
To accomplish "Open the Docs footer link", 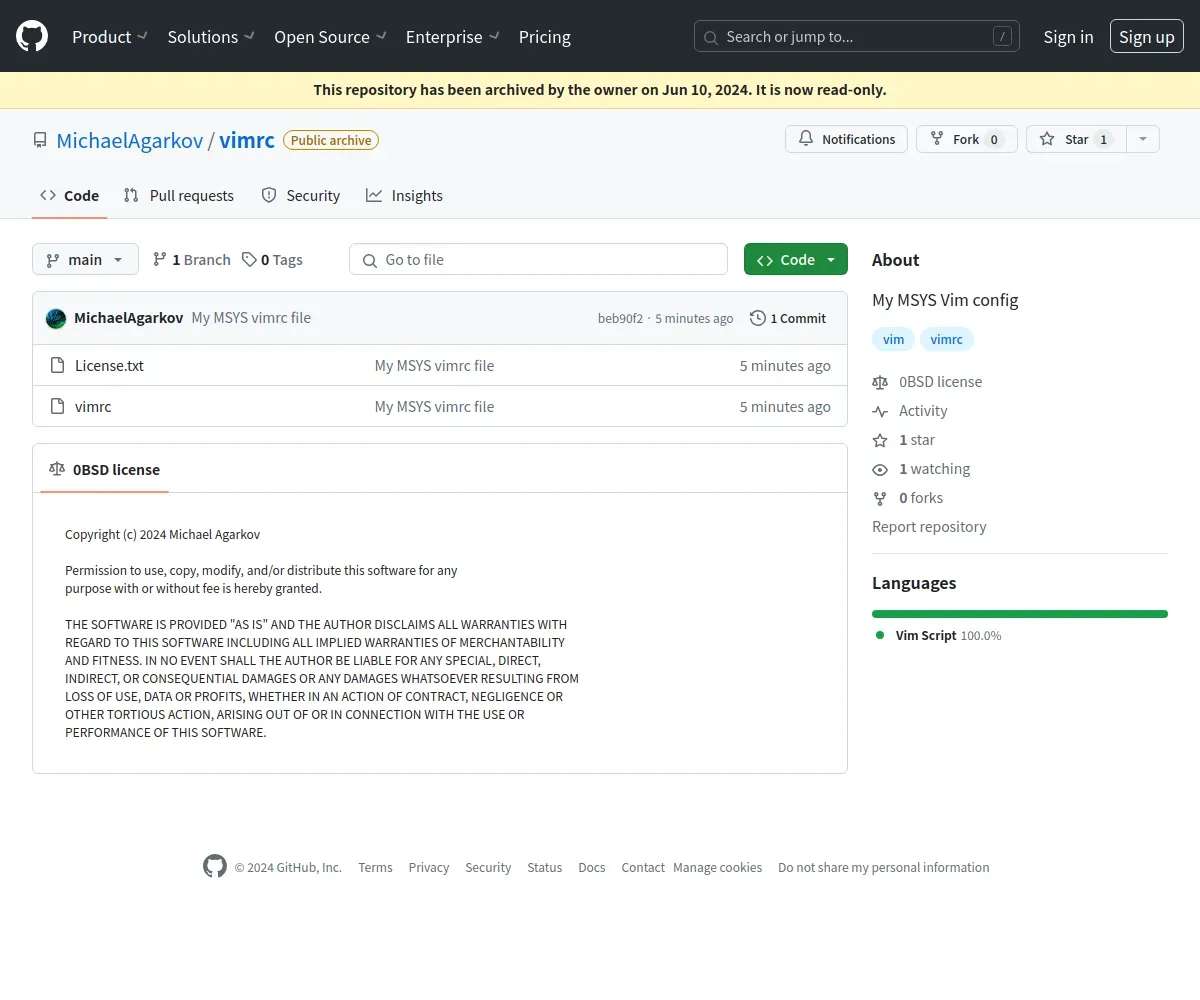I will point(592,868).
